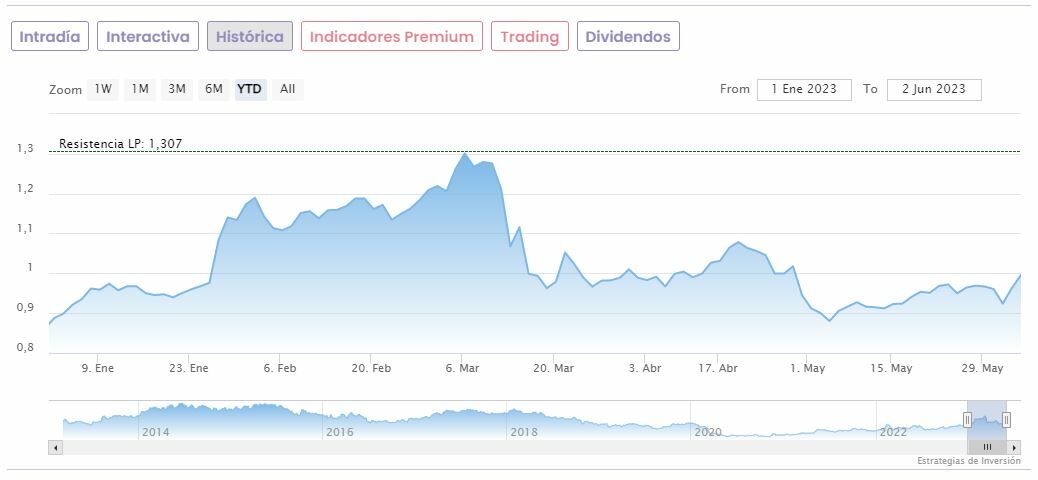The image size is (1038, 480).
Task: Go to the Trading section
Action: coord(530,37)
